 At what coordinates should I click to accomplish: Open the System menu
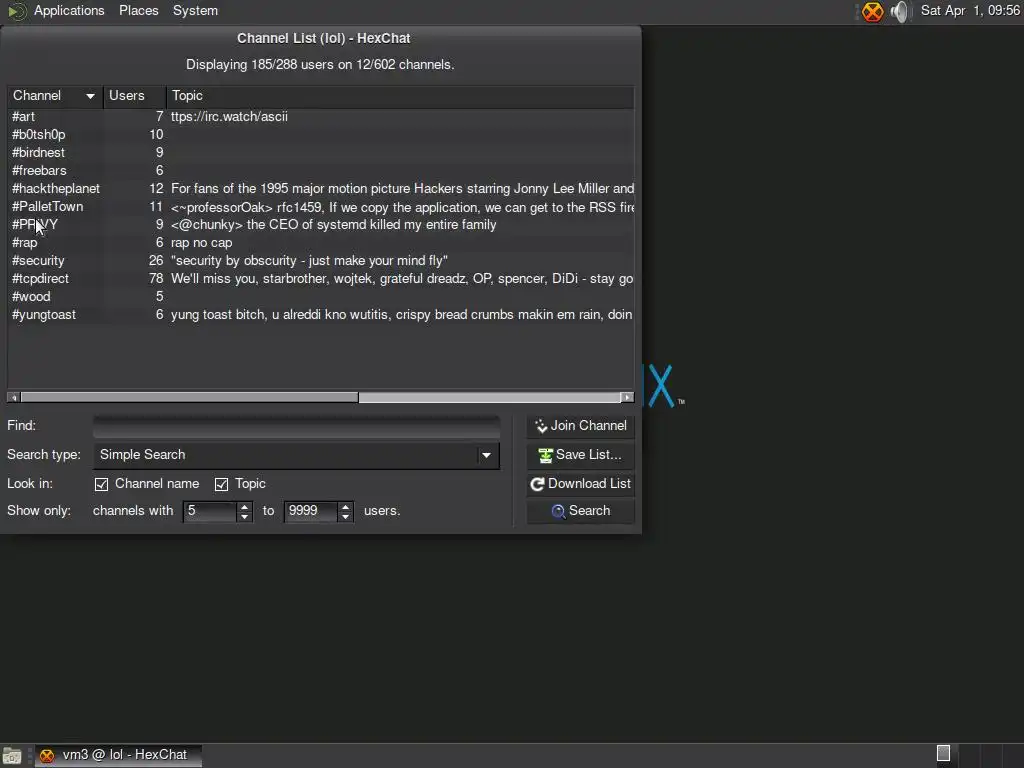195,10
